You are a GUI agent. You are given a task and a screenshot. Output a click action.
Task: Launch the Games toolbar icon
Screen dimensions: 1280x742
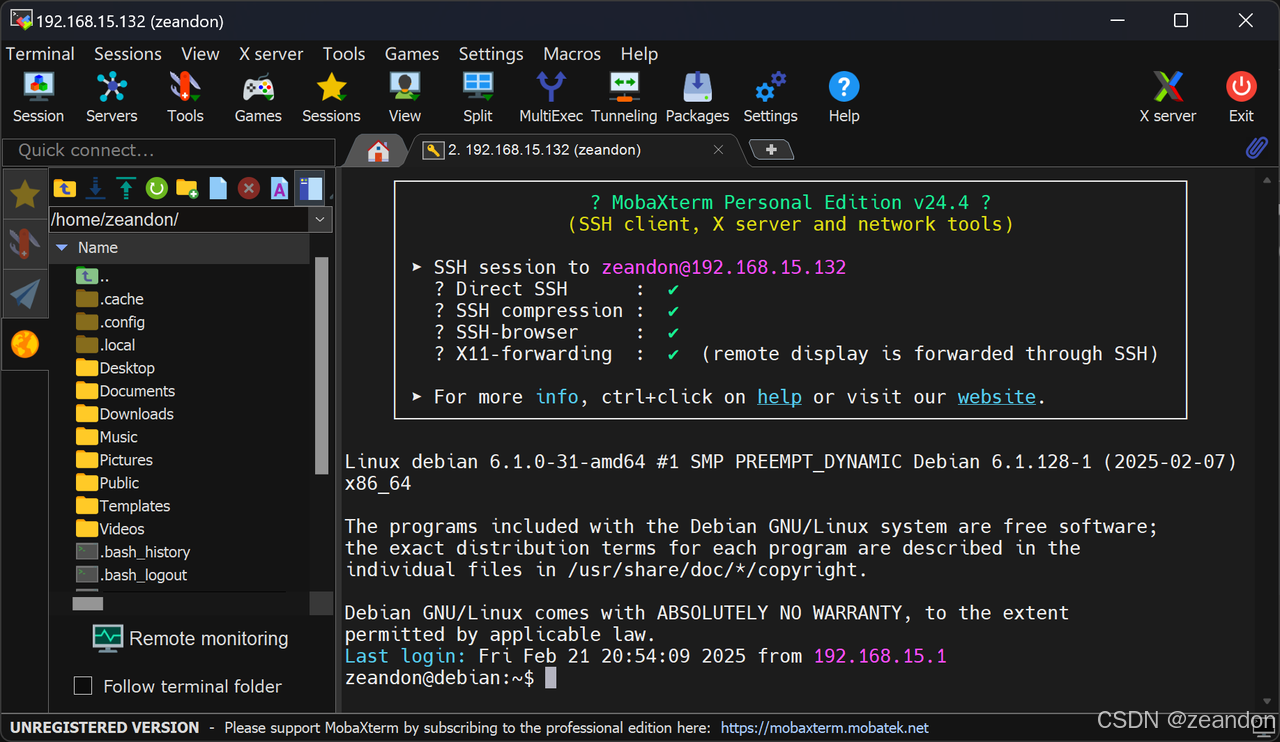[x=258, y=97]
